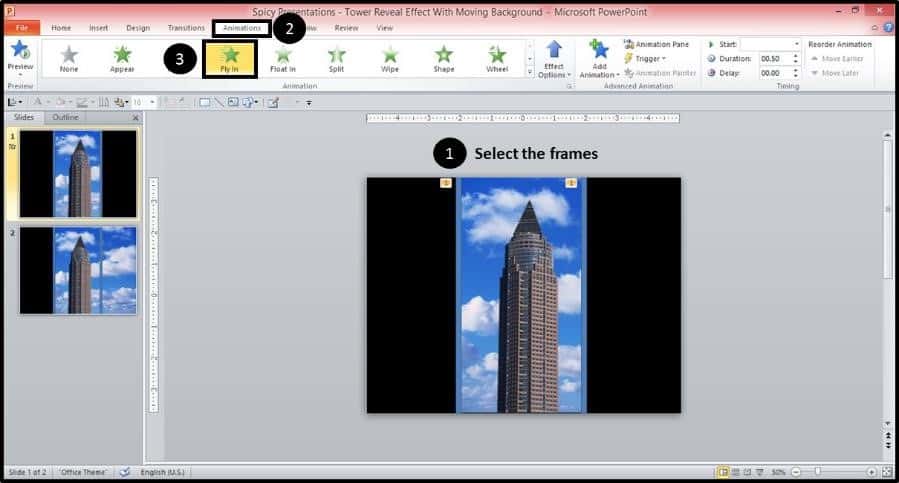Viewport: 899px width, 483px height.
Task: Open the font size box in toolbar
Action: point(143,103)
